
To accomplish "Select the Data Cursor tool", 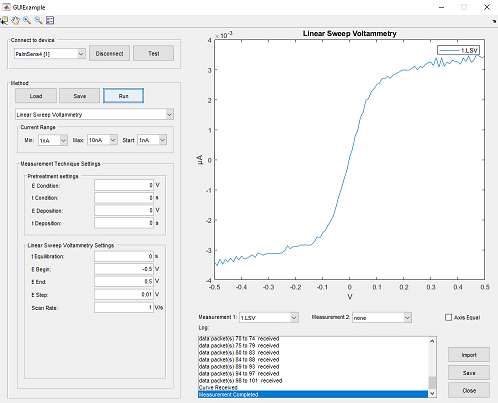I will click(x=4, y=20).
